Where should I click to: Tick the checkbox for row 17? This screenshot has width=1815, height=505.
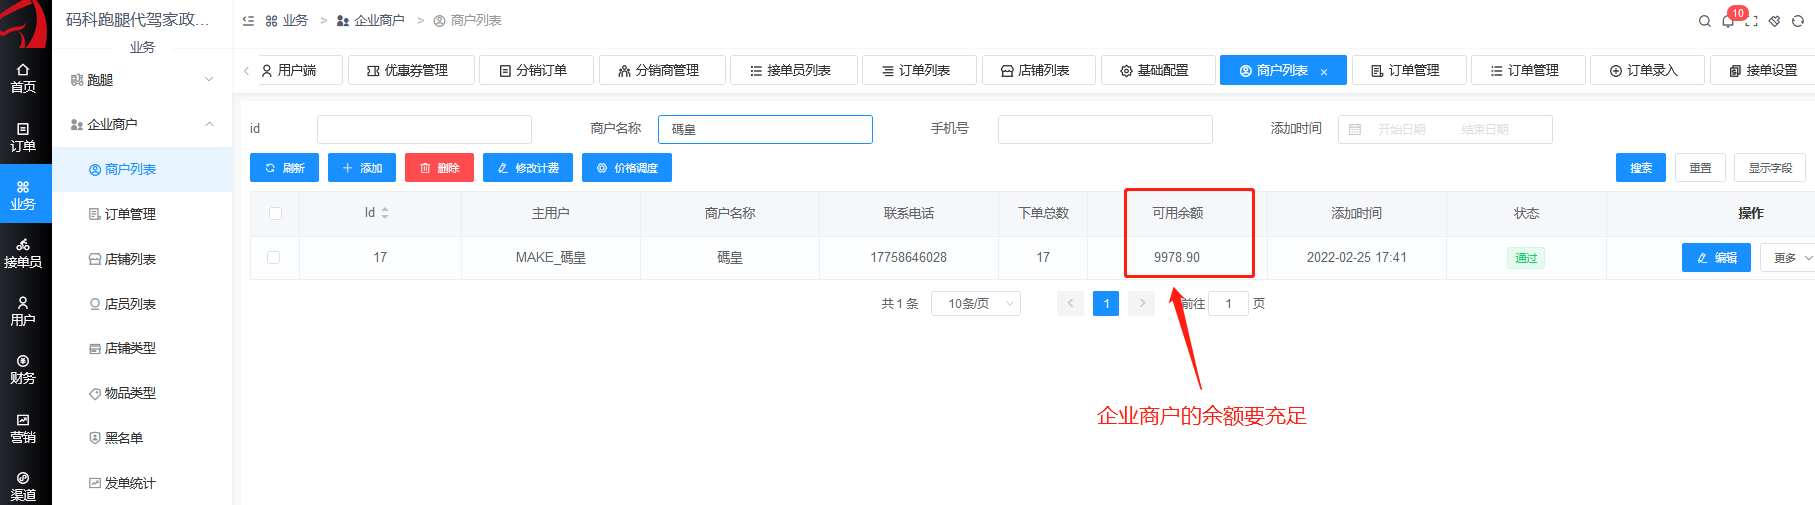point(274,257)
